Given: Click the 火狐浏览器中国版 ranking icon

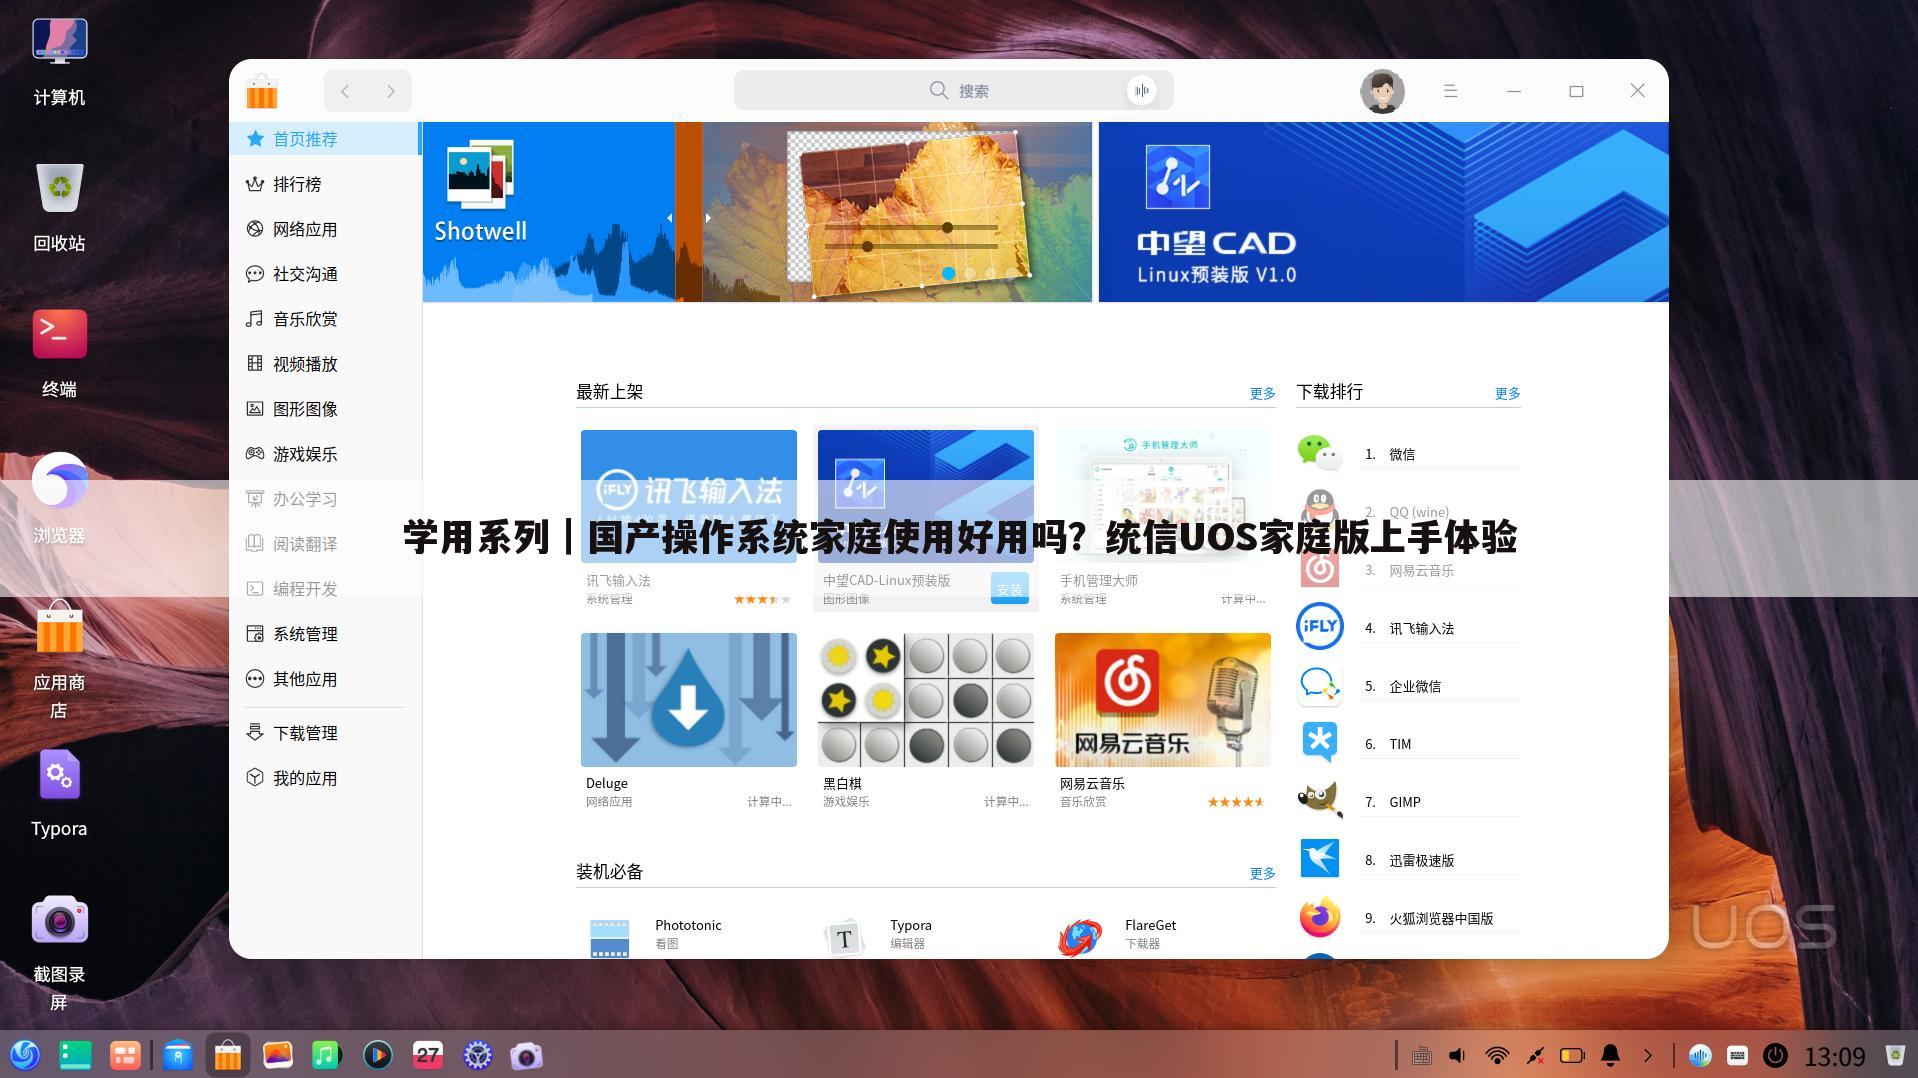Looking at the screenshot, I should 1319,917.
